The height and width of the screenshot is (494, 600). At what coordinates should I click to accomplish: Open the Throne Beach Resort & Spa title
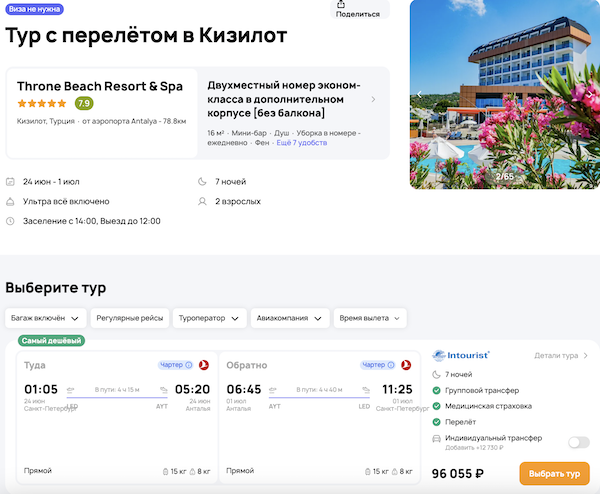(100, 86)
